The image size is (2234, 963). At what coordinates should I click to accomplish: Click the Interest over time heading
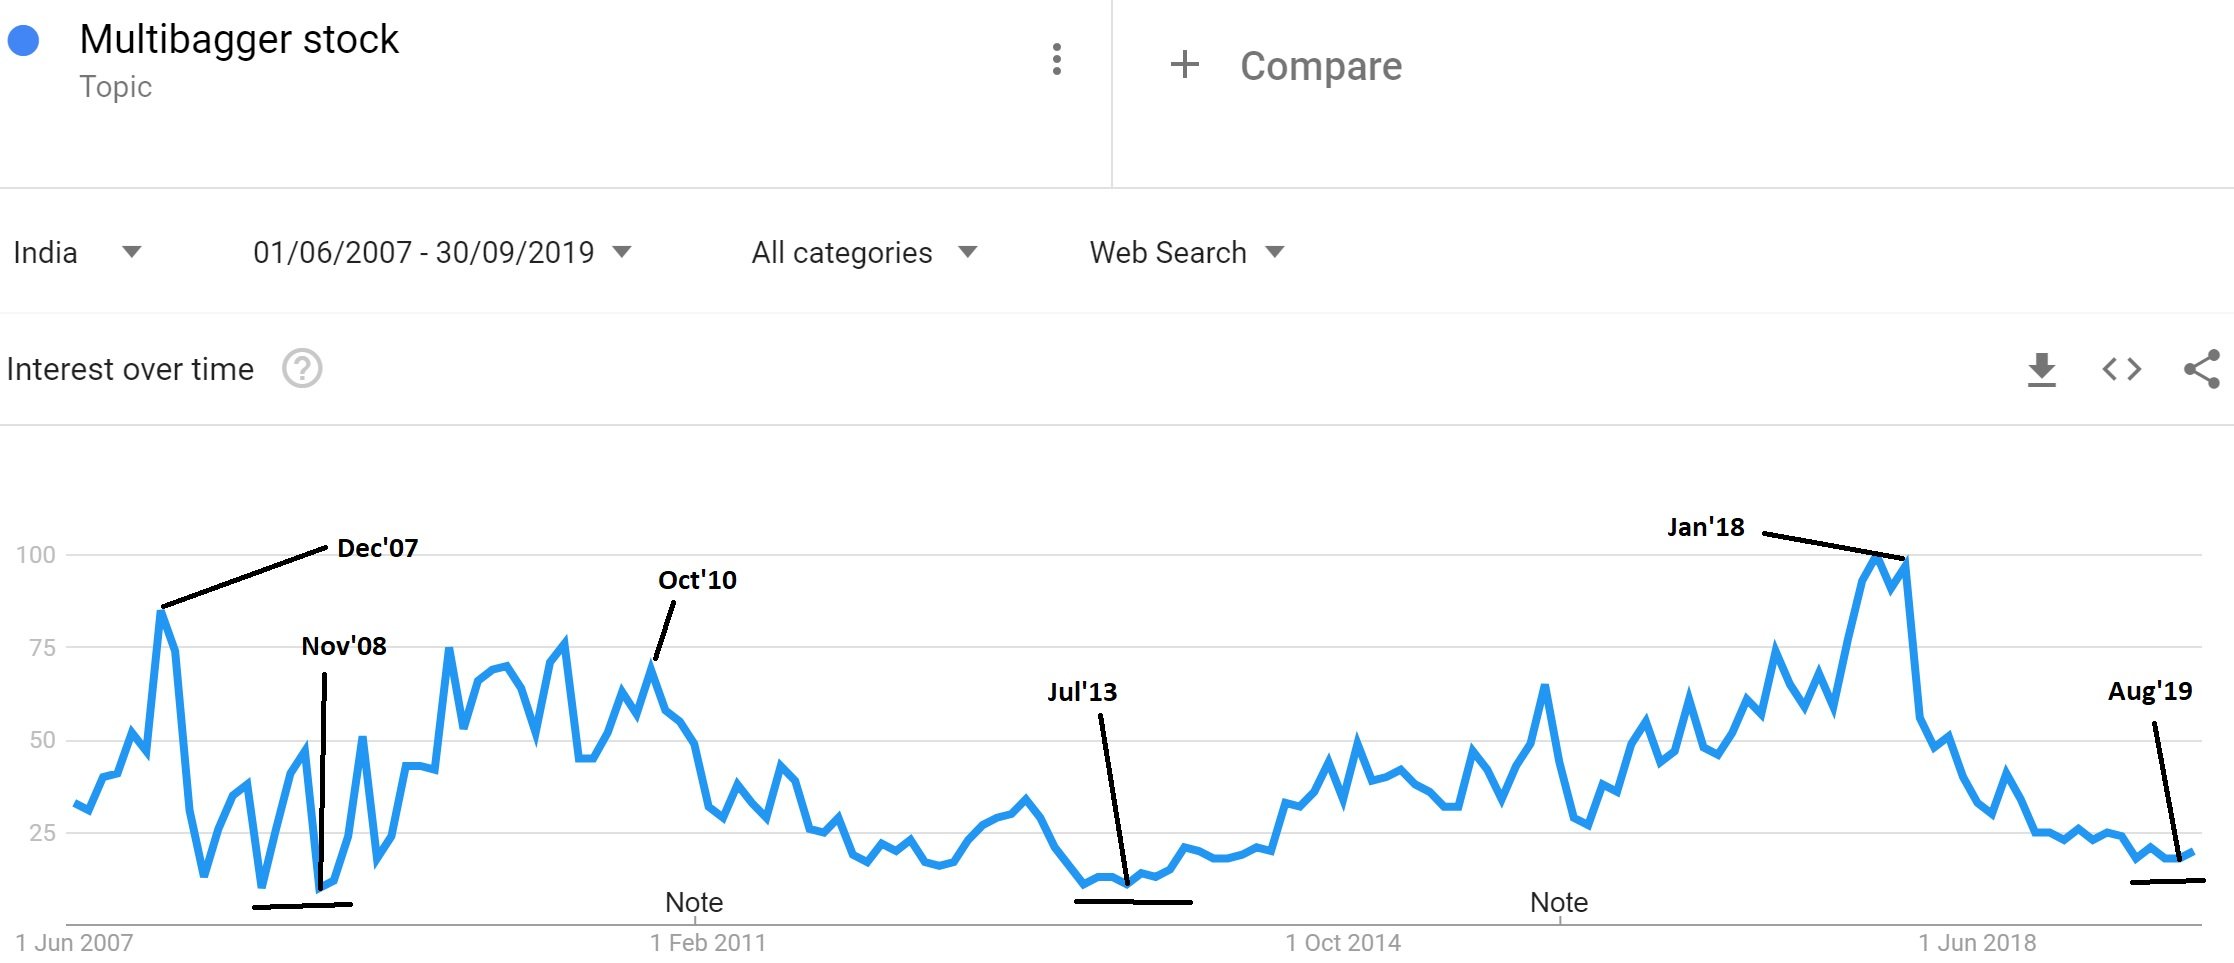coord(130,369)
